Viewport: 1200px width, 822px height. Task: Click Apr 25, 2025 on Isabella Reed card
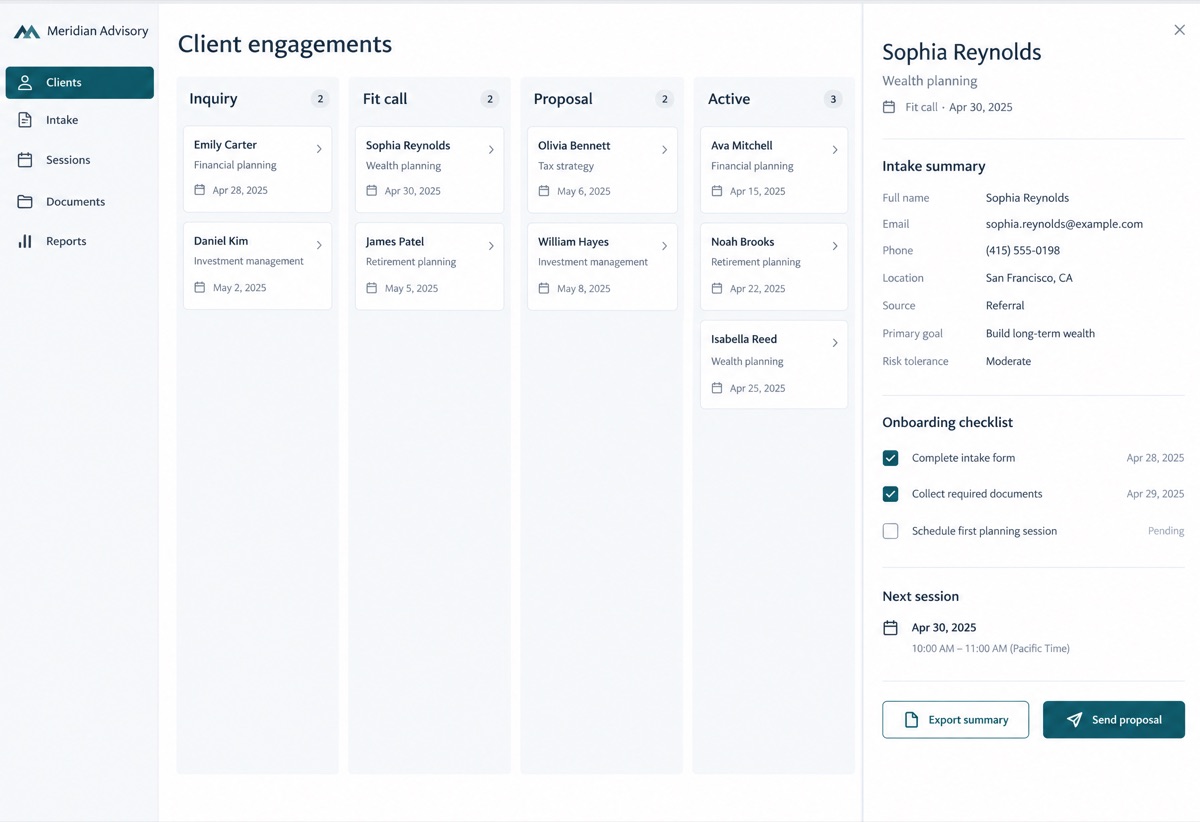(757, 388)
